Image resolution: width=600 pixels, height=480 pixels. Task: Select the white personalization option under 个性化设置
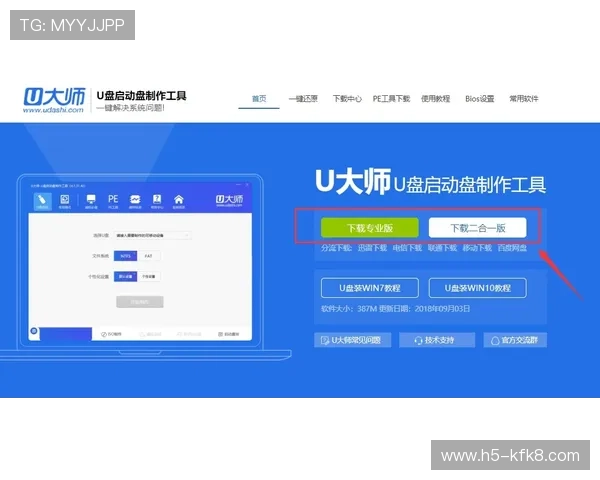[x=148, y=276]
